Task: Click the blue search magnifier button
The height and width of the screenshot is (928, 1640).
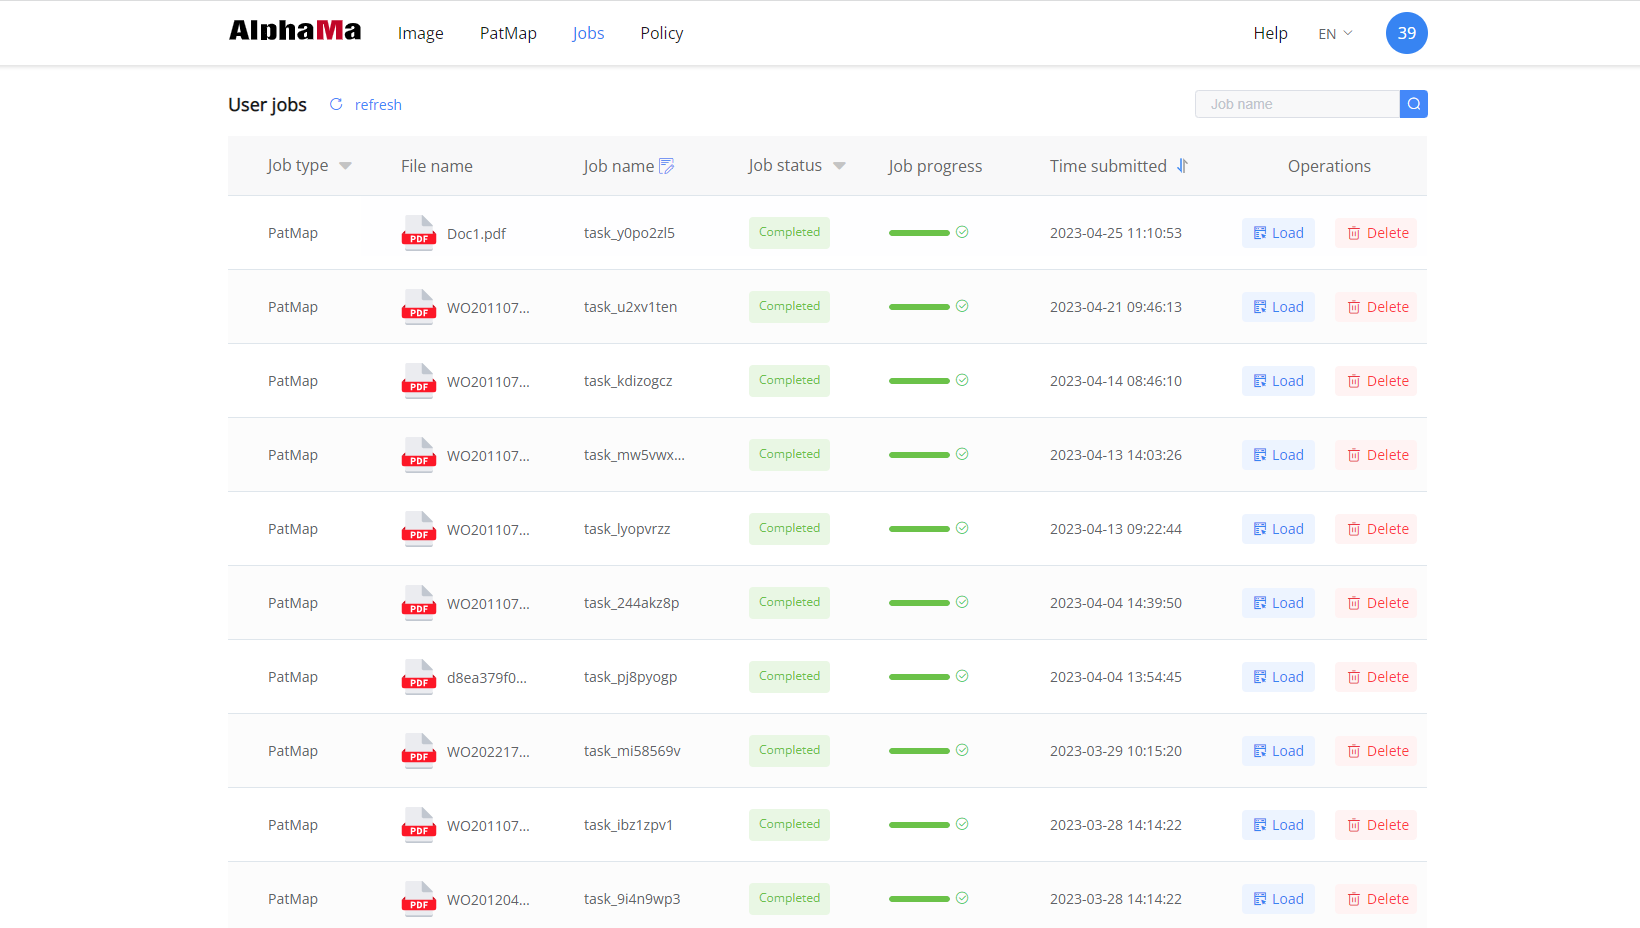Action: pos(1413,104)
